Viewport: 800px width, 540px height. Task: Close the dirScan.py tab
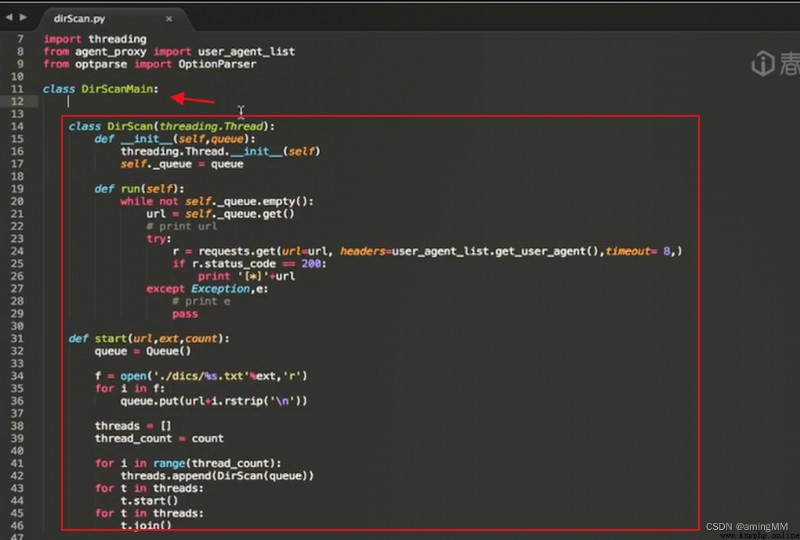click(169, 19)
